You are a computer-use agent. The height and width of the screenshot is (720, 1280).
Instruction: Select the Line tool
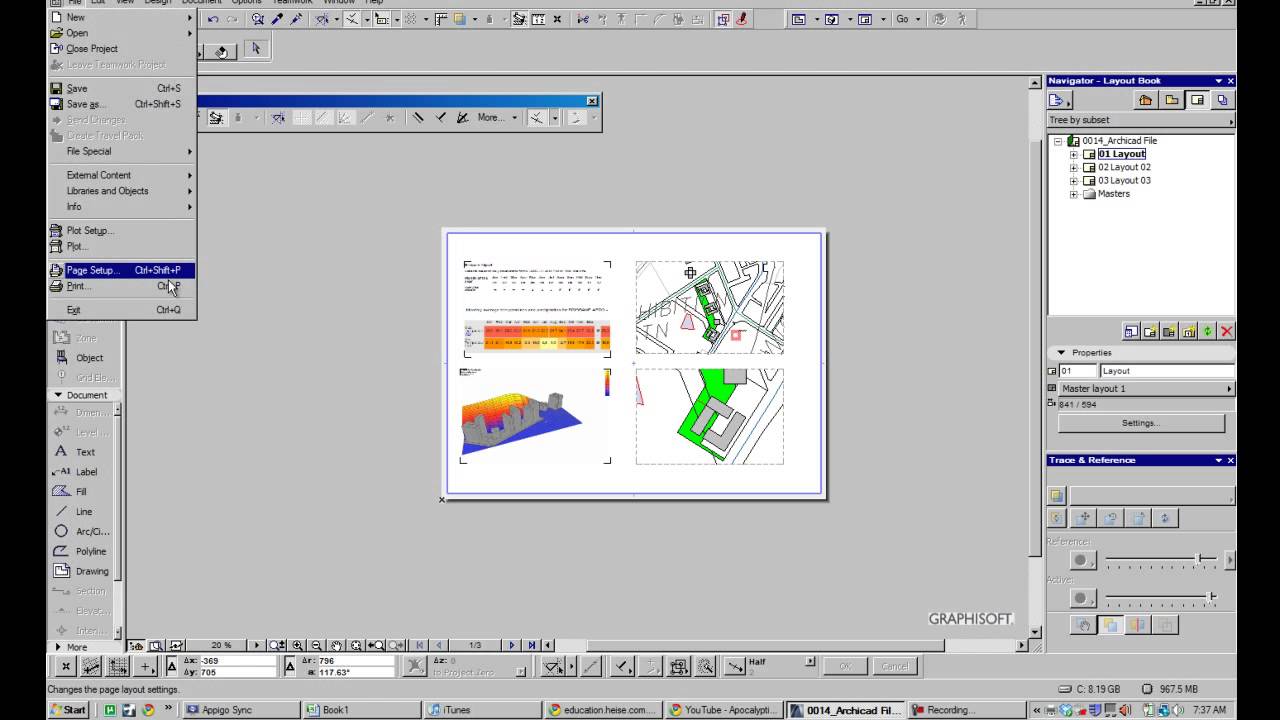84,512
